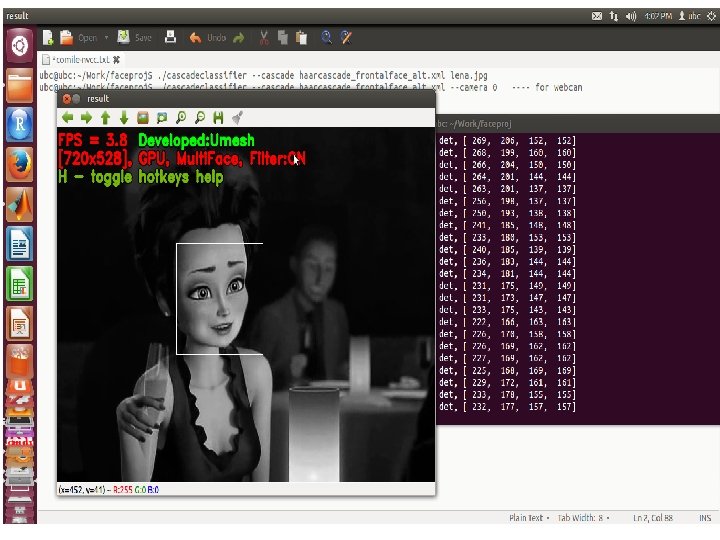720x540 pixels.
Task: Open Ubuntu Dash home from launcher
Action: coord(20,46)
